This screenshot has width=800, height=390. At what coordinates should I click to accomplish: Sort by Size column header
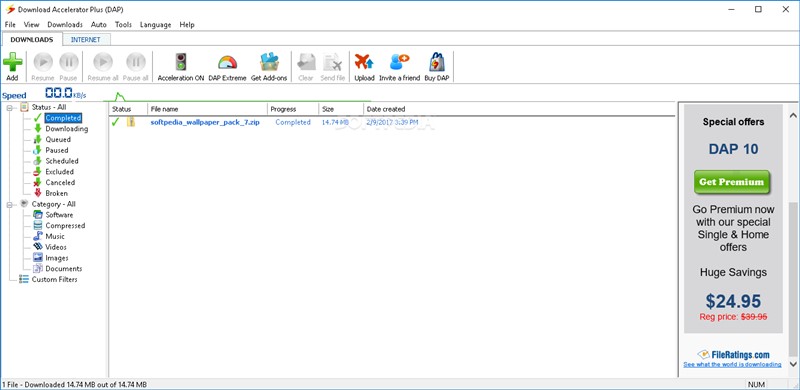pos(341,109)
